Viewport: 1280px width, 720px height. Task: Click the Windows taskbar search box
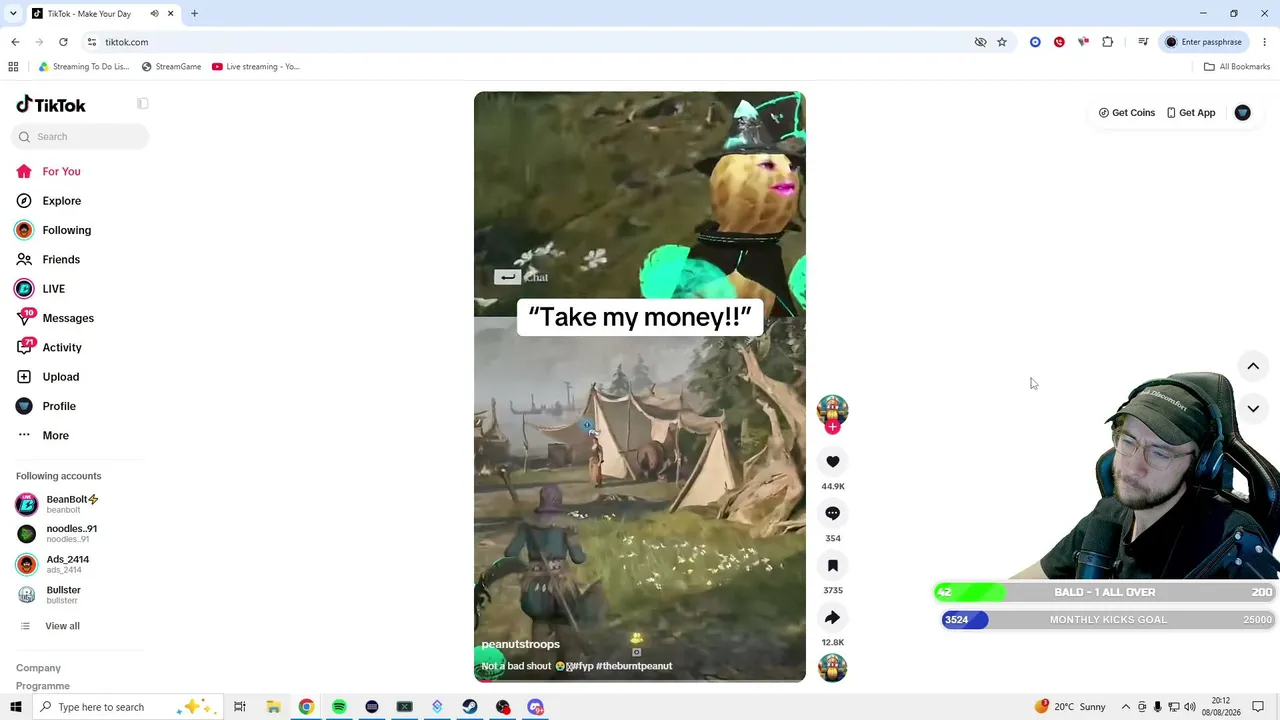tap(127, 707)
